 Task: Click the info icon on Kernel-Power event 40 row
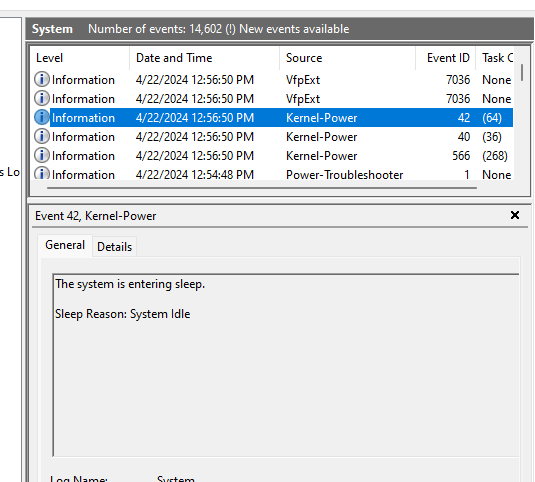coord(42,136)
